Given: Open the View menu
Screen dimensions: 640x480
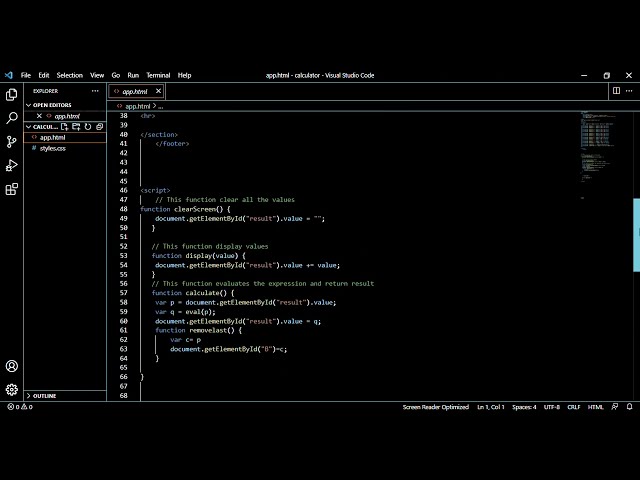Looking at the screenshot, I should point(97,75).
